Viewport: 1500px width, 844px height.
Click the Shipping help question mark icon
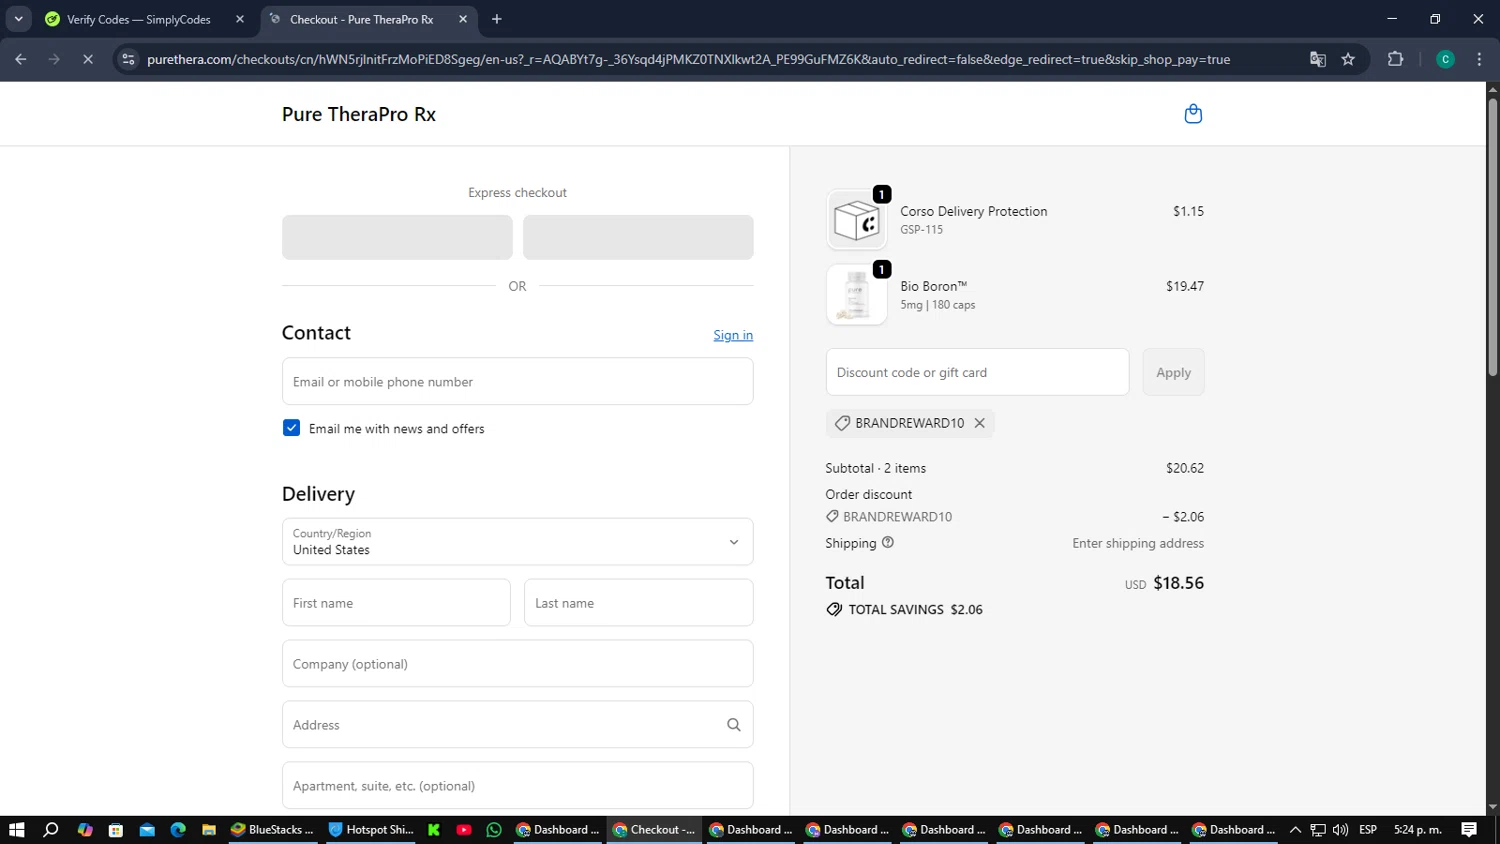pyautogui.click(x=888, y=543)
